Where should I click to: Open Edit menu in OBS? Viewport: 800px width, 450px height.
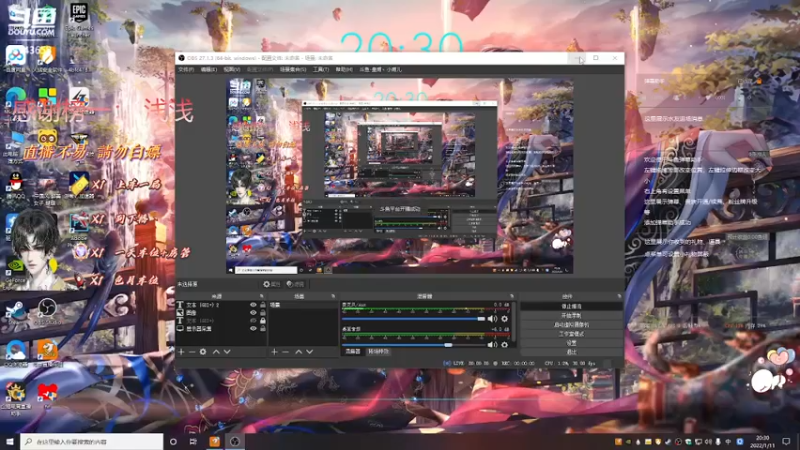pos(208,69)
